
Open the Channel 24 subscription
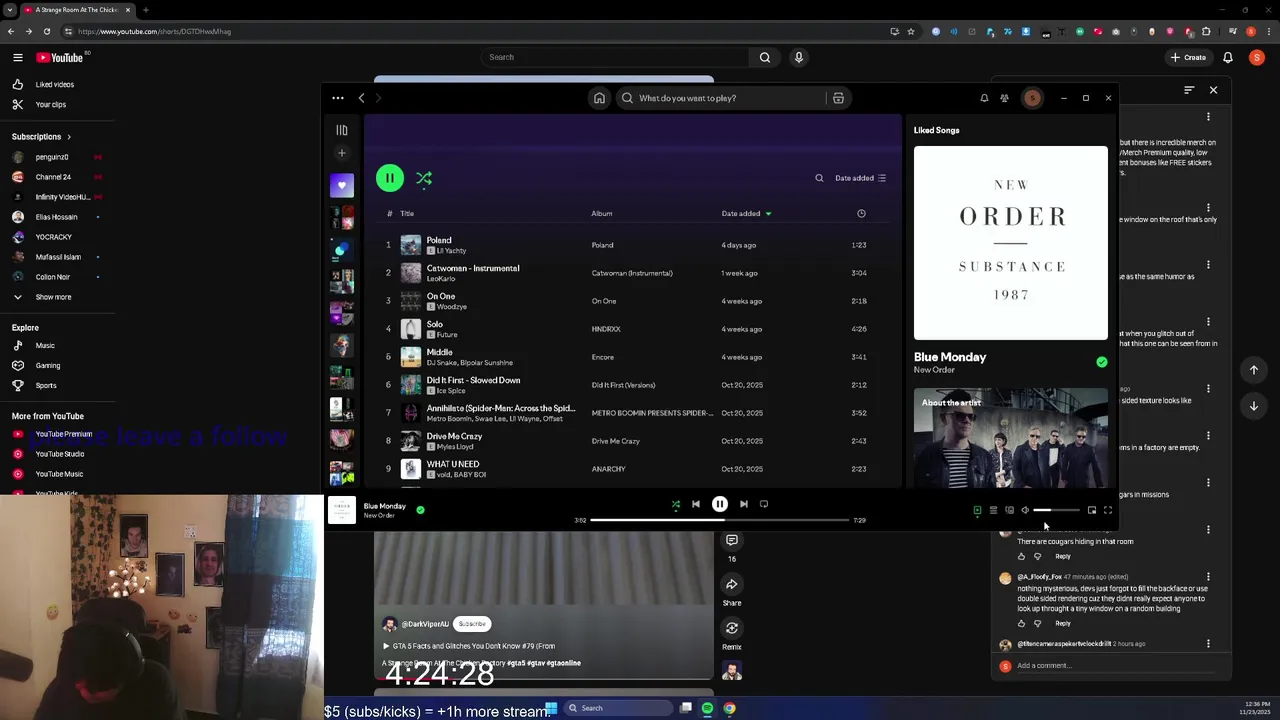pos(53,177)
